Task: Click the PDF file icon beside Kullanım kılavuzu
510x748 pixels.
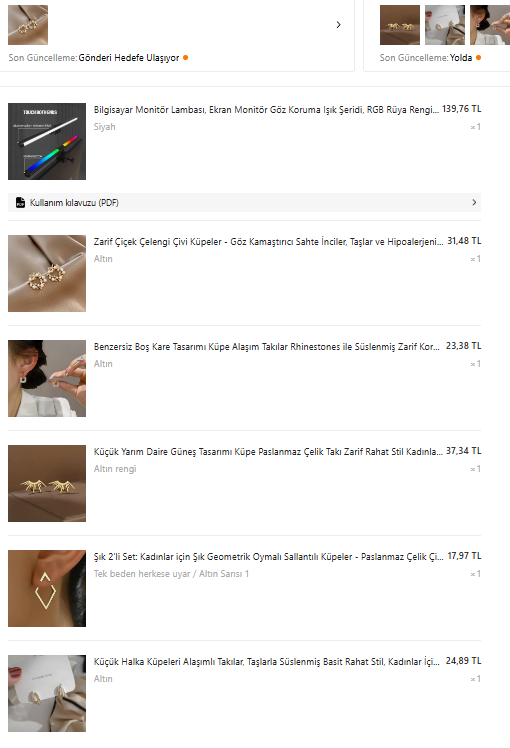Action: (x=20, y=202)
